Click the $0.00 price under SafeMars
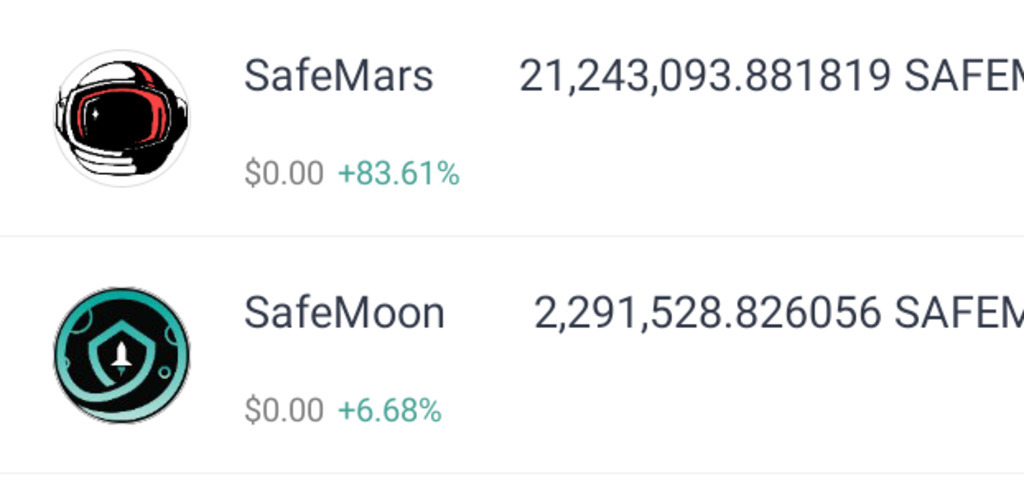Image resolution: width=1024 pixels, height=479 pixels. point(284,174)
